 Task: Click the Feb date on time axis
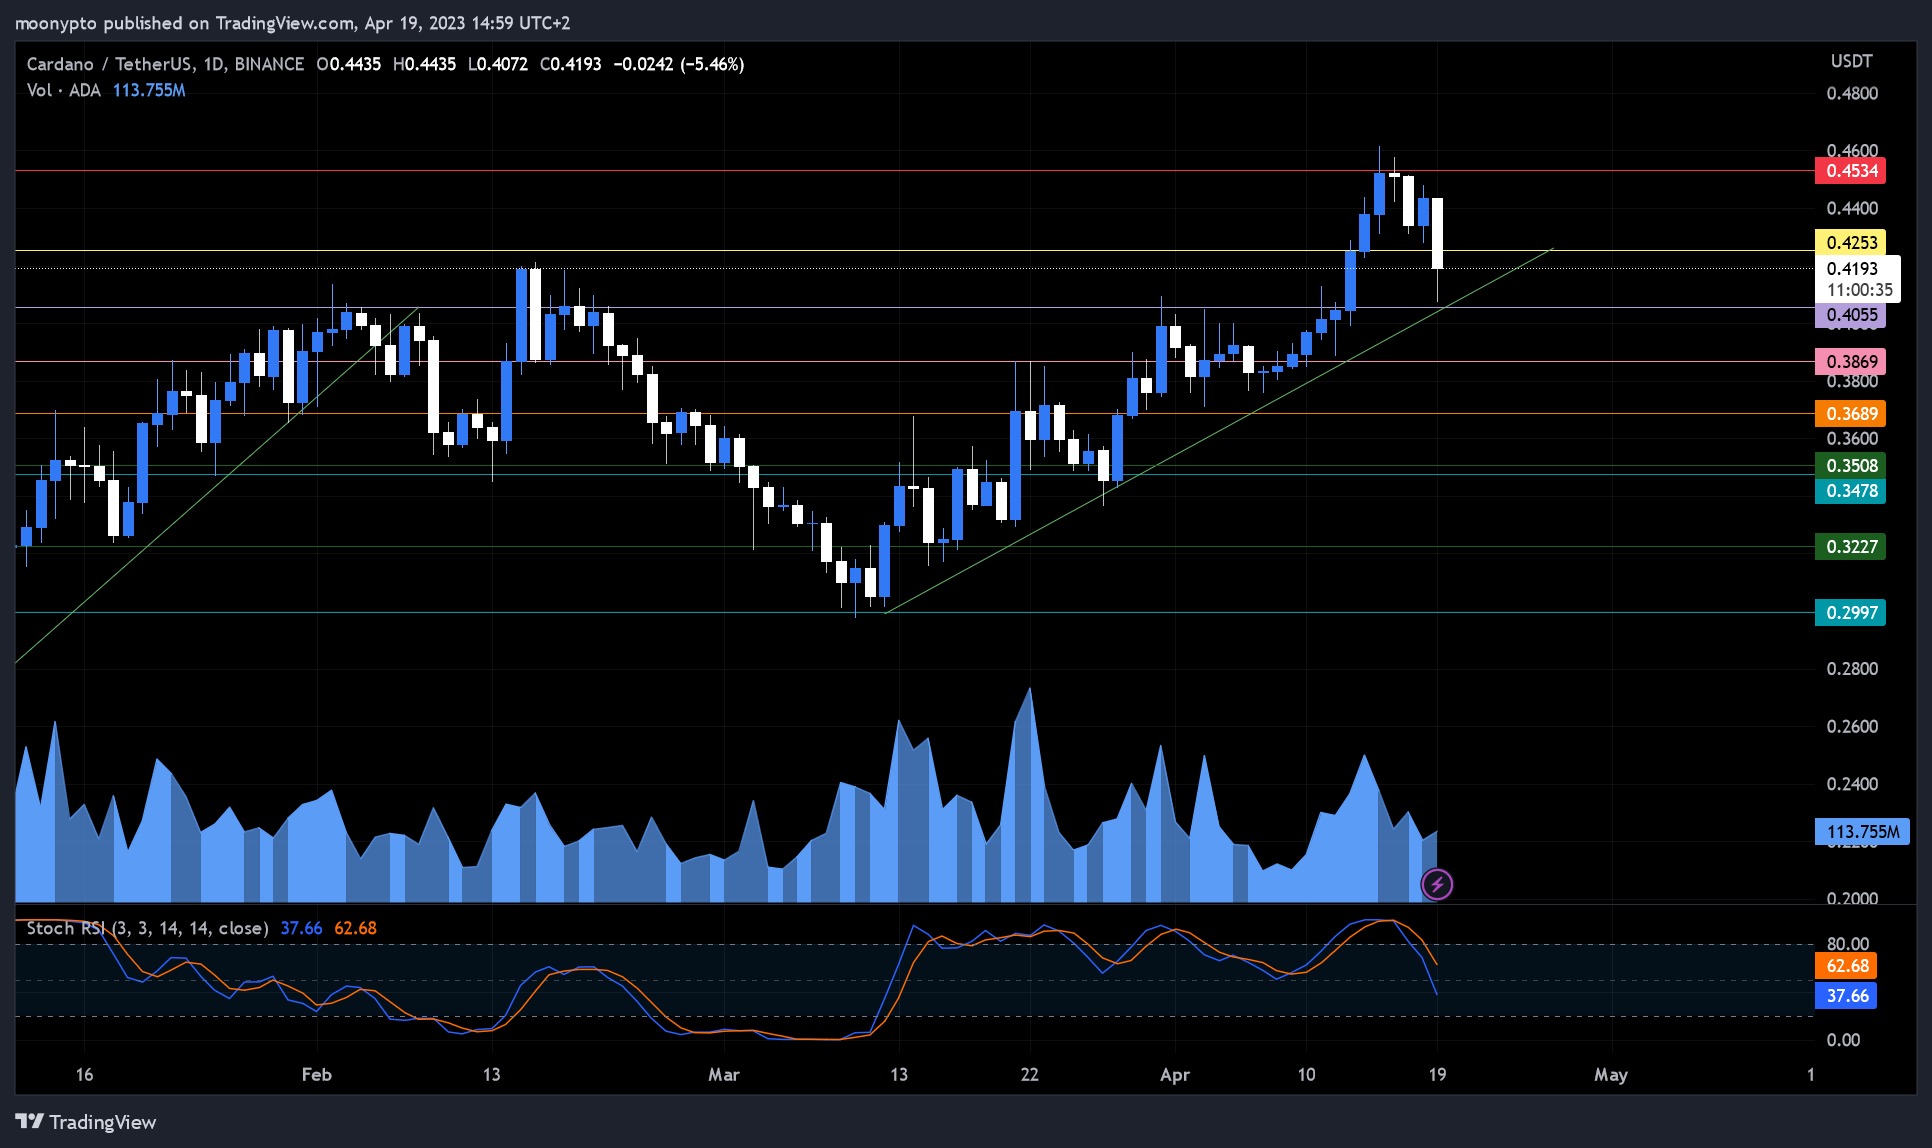pyautogui.click(x=316, y=1075)
